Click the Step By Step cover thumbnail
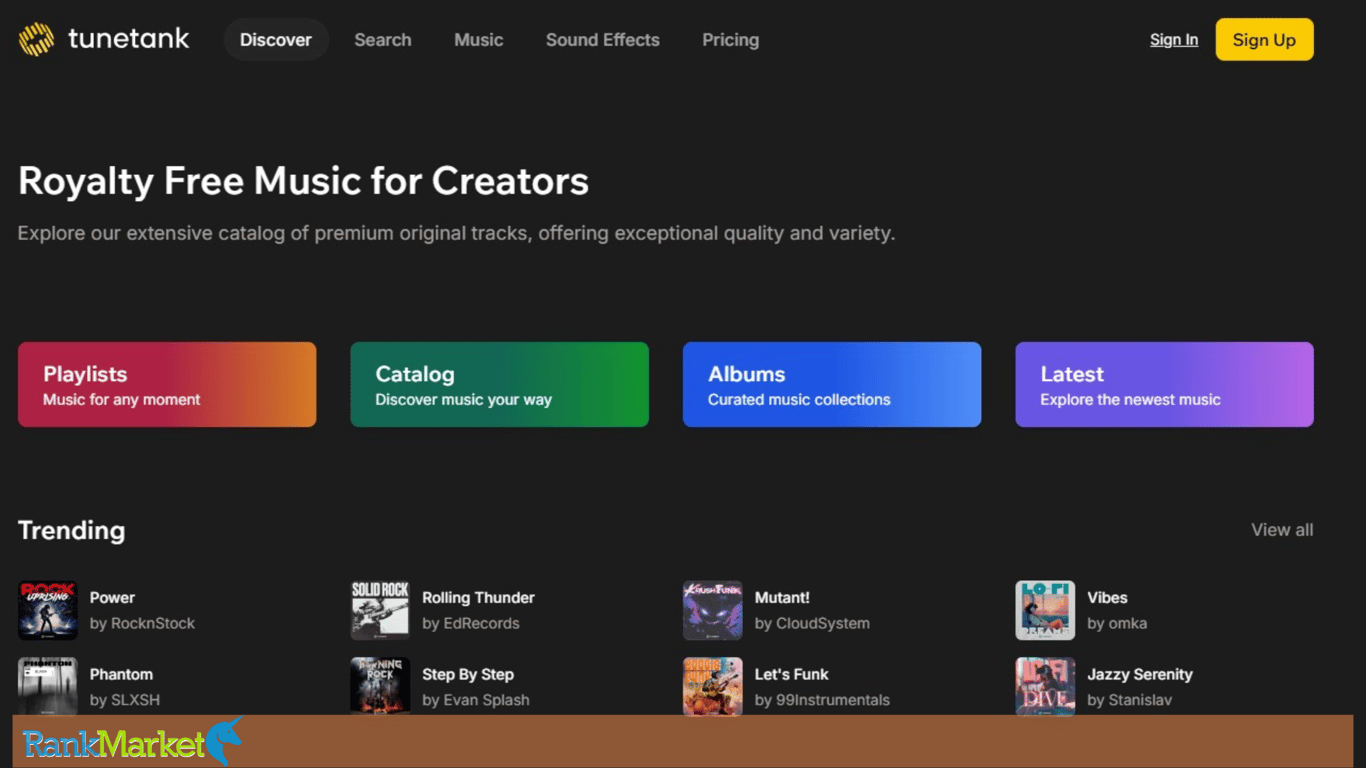This screenshot has width=1366, height=768. tap(380, 686)
